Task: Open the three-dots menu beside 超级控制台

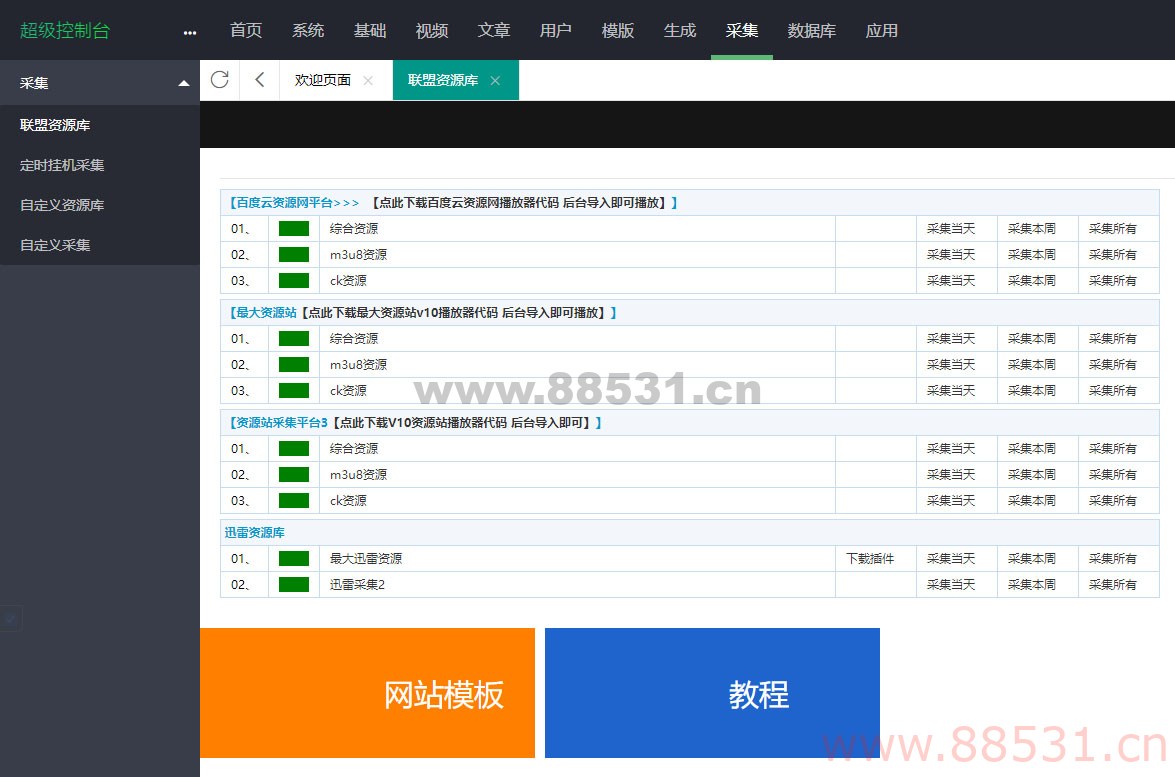Action: coord(190,32)
